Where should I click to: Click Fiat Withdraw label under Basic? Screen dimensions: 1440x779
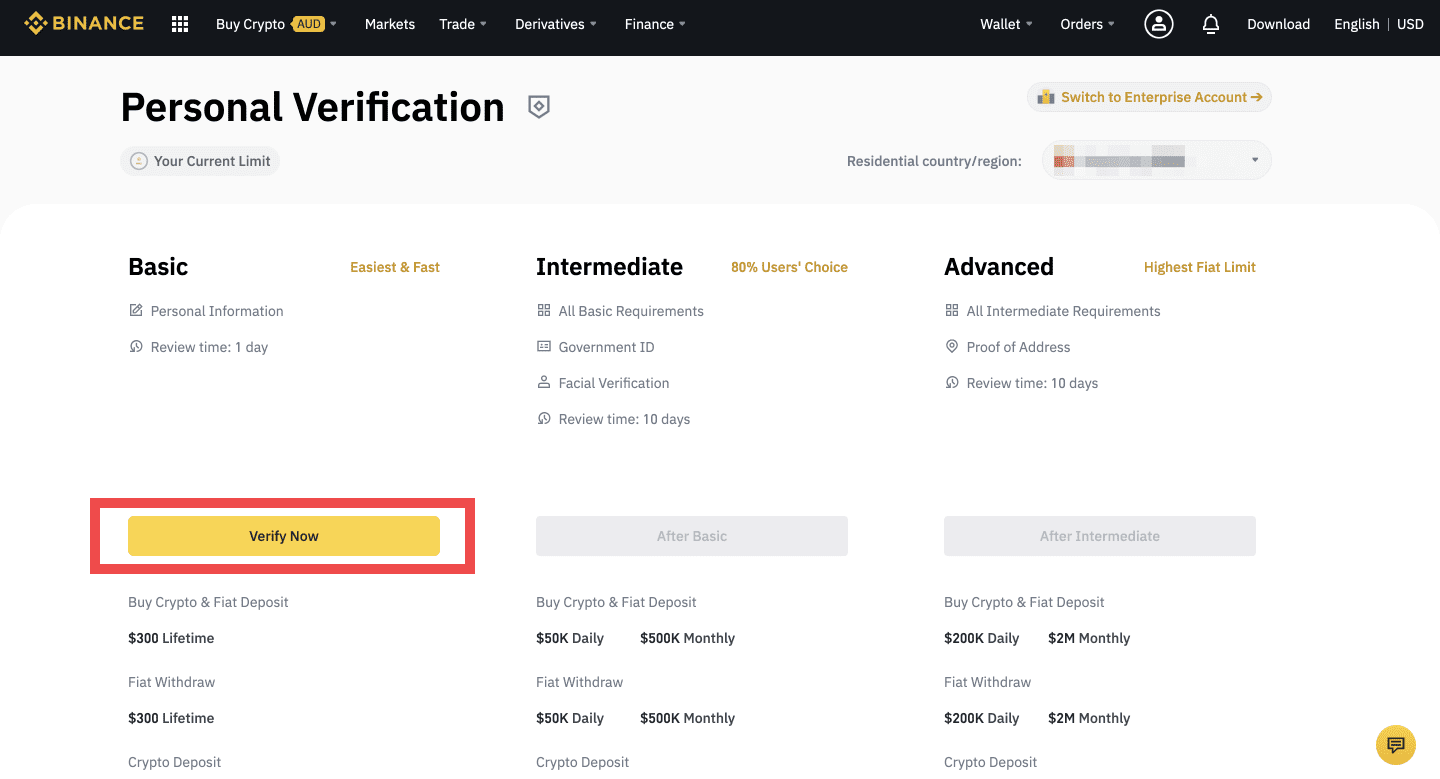[x=172, y=682]
